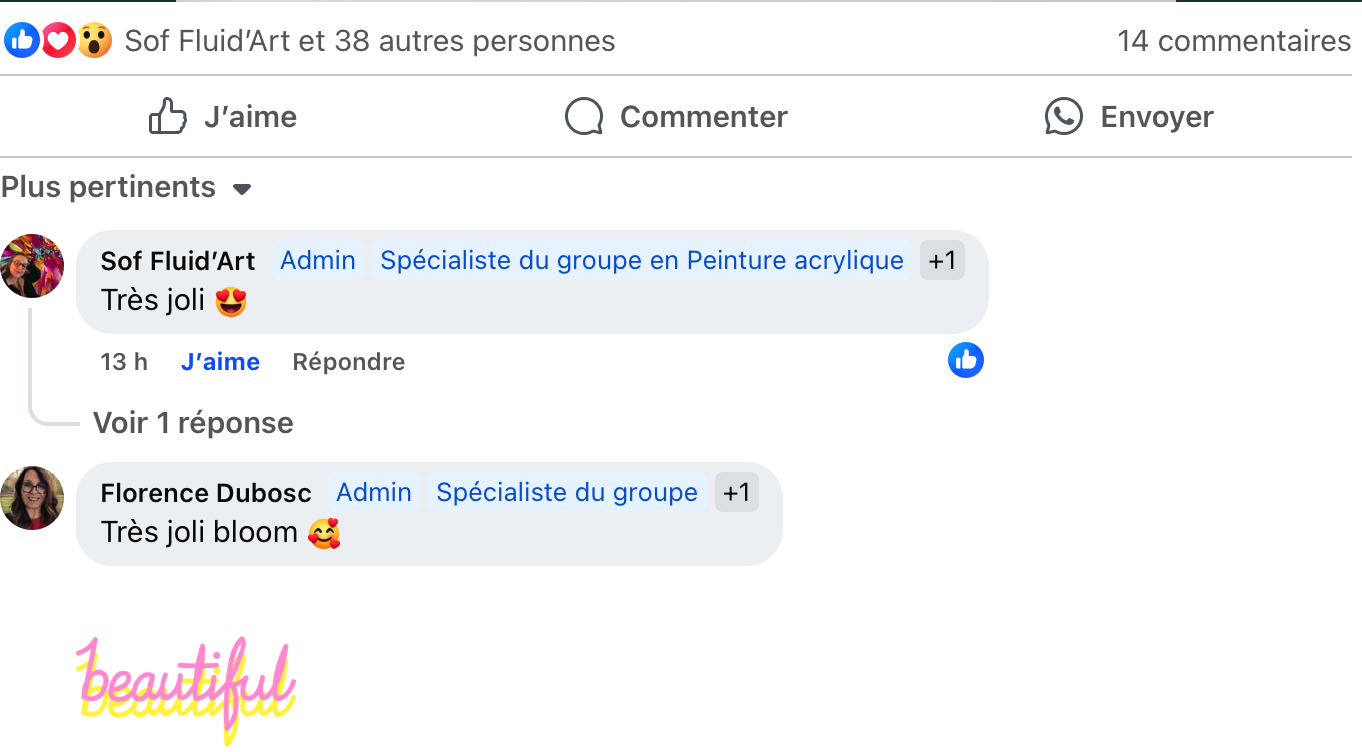Click the red heart reaction icon
This screenshot has height=752, width=1362.
58,41
